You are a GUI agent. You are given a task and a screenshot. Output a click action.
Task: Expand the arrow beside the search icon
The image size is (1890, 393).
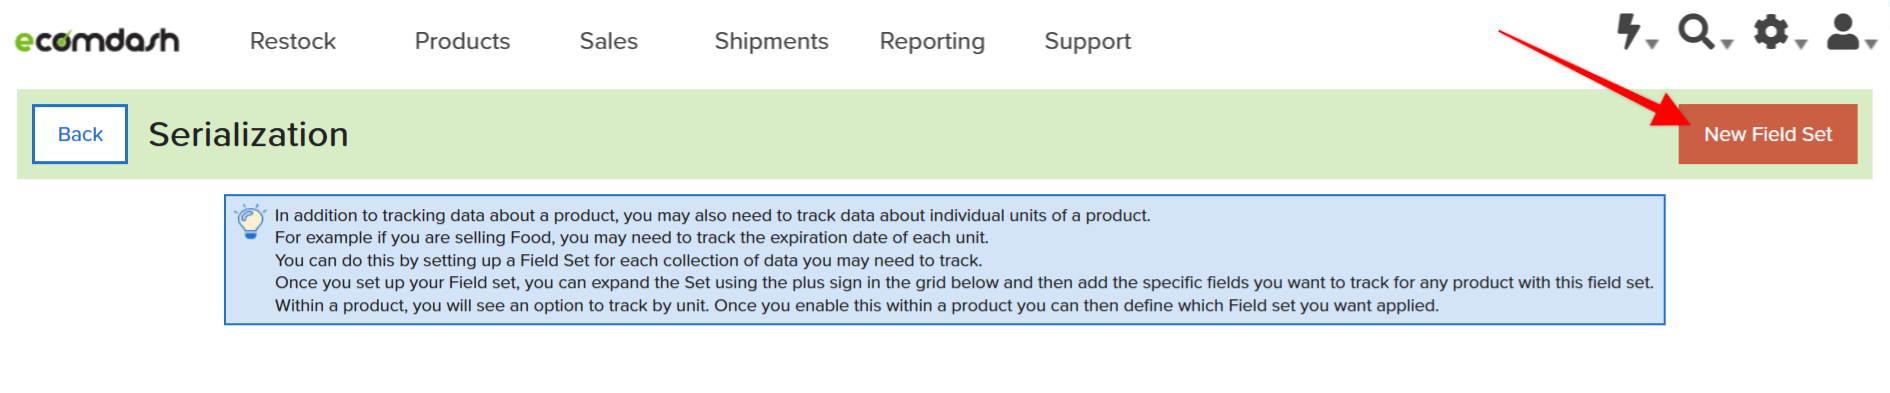(x=1726, y=44)
